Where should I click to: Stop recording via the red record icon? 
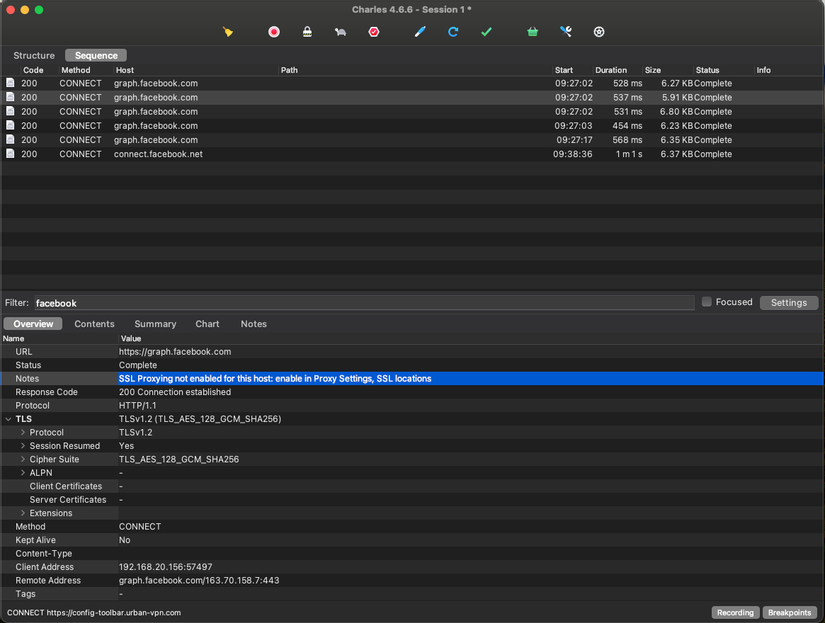(273, 31)
